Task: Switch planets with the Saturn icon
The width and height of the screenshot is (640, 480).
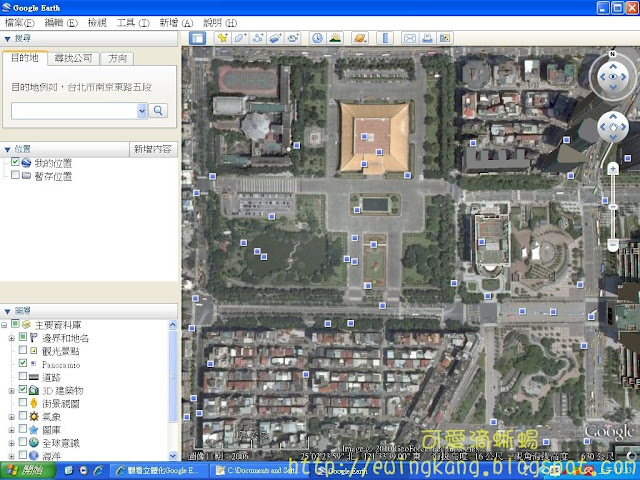Action: click(360, 38)
